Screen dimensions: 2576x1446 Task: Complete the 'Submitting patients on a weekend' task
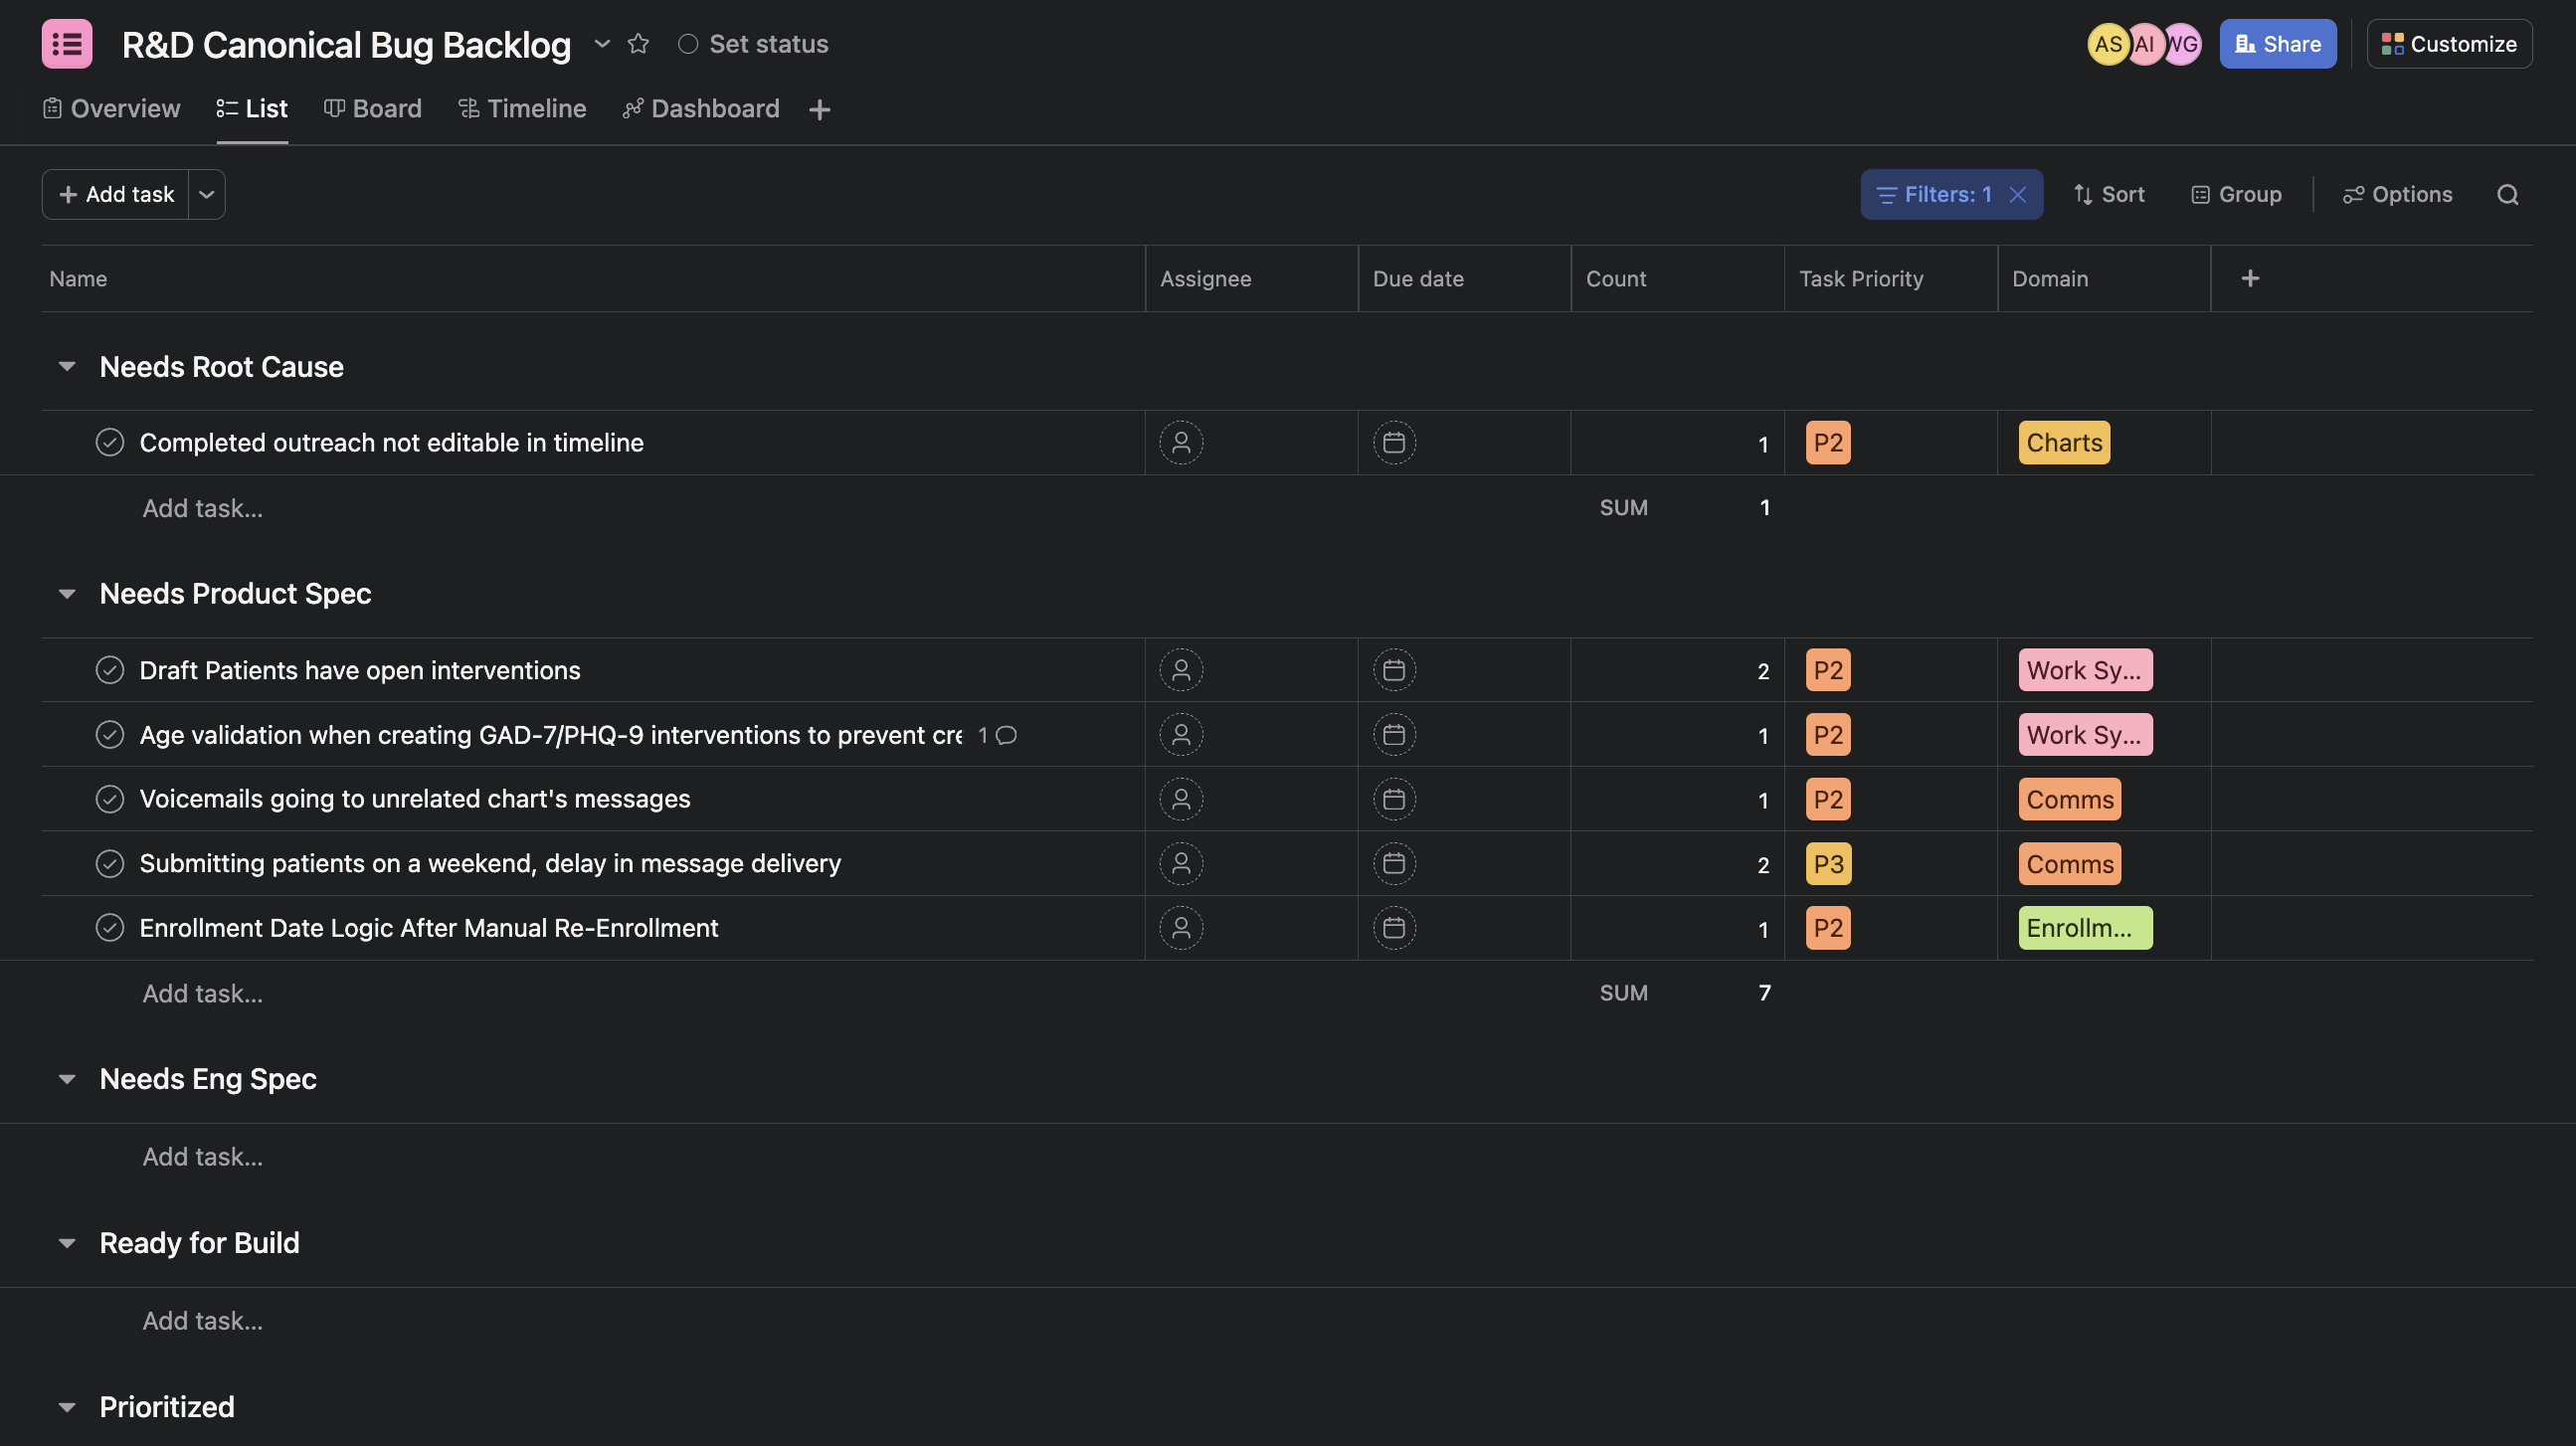click(x=110, y=863)
